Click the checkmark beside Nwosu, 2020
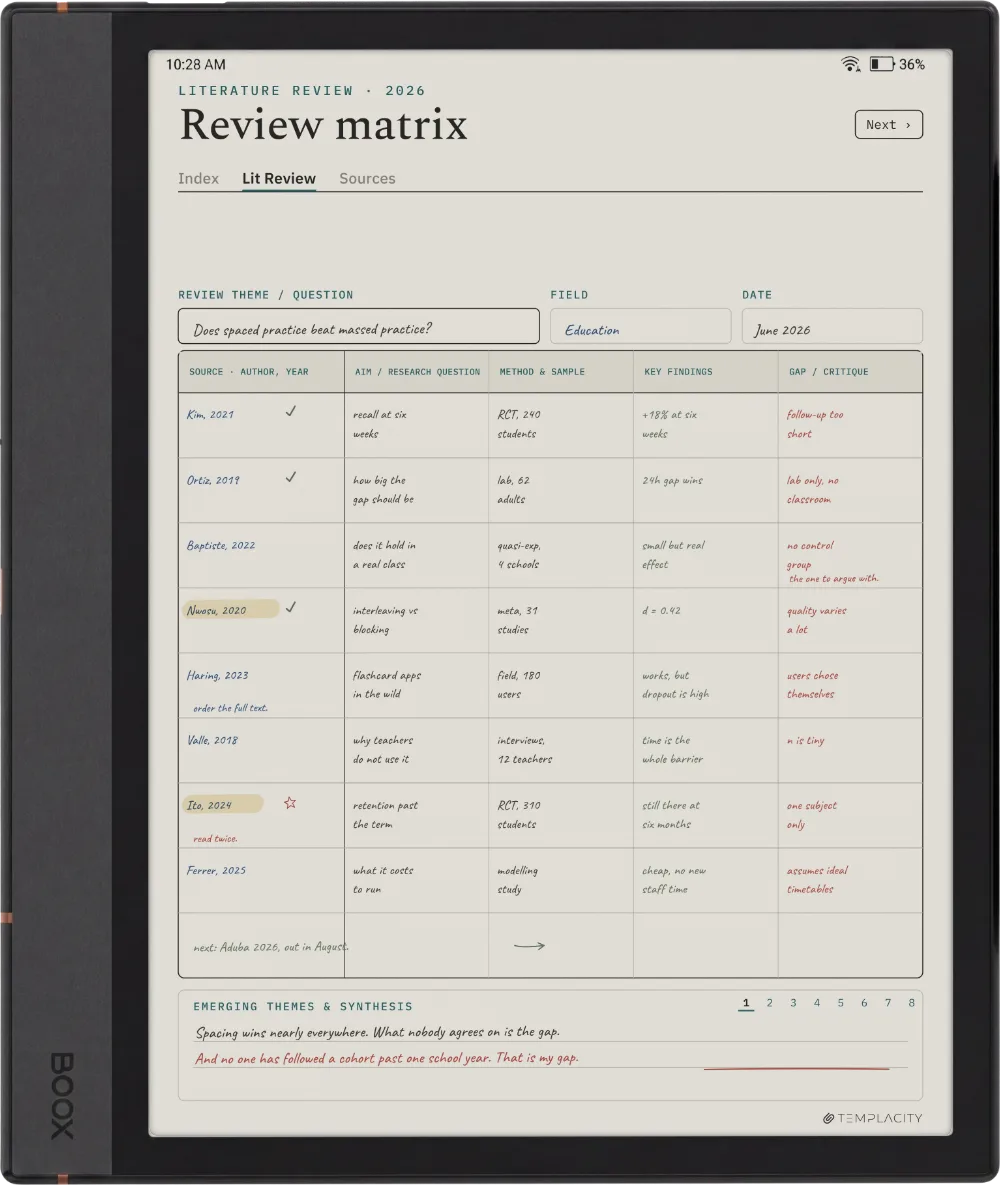The image size is (1000, 1186). [290, 607]
